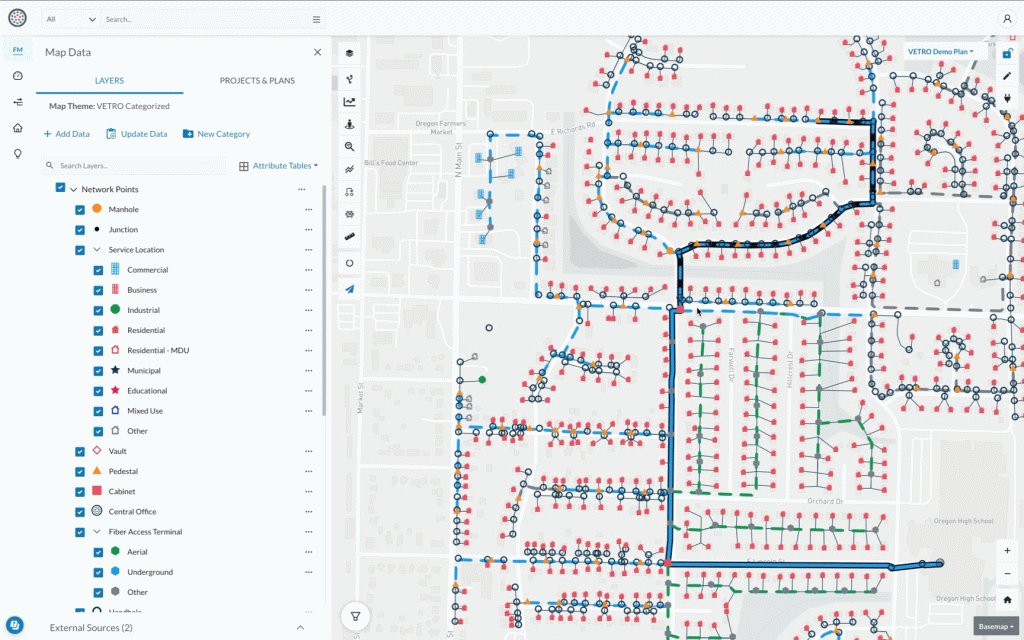Toggle the Junction layer checkbox
Image resolution: width=1024 pixels, height=640 pixels.
[x=80, y=230]
